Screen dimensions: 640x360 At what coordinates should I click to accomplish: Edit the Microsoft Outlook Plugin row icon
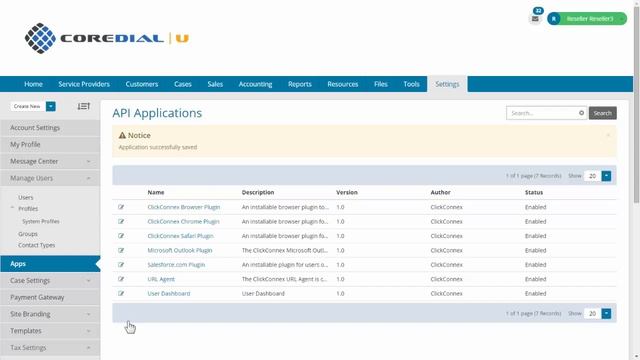(121, 250)
